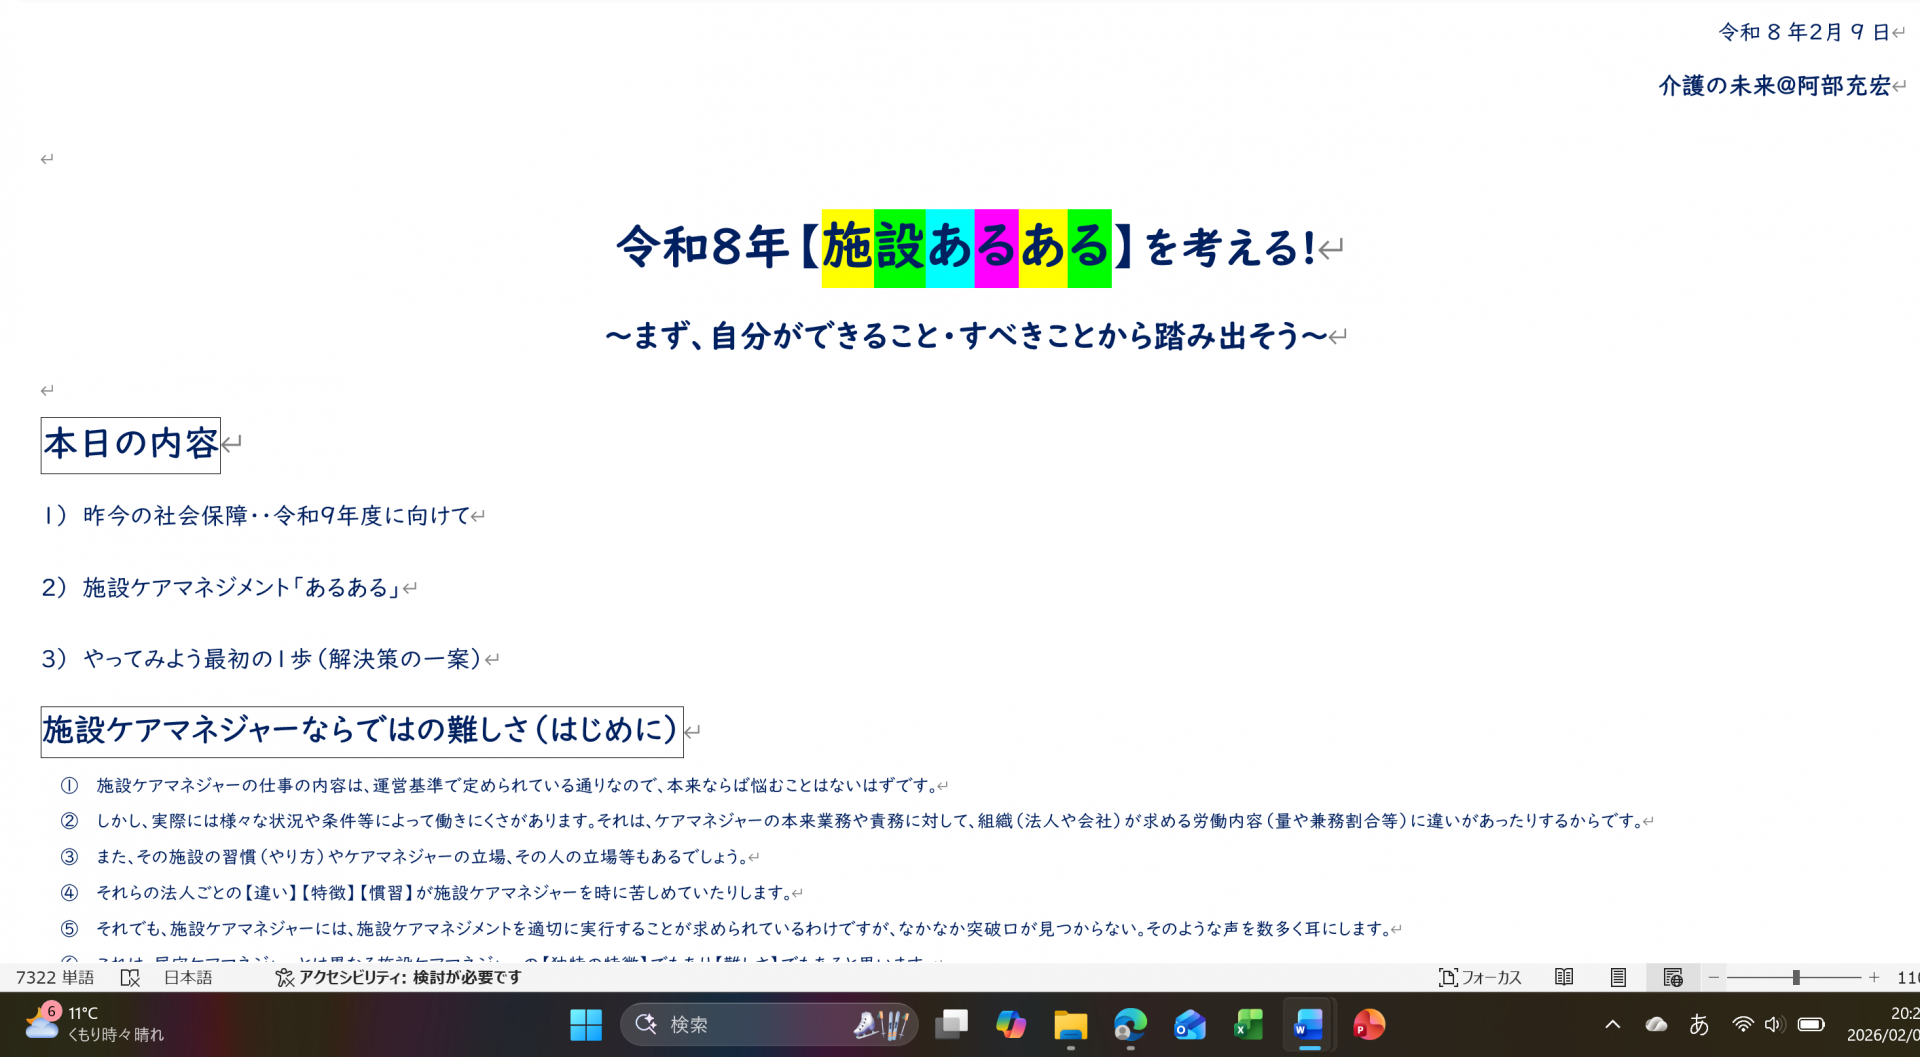Image resolution: width=1920 pixels, height=1057 pixels.
Task: Toggle Japanese language proofing via 日本語 indicator
Action: (187, 977)
